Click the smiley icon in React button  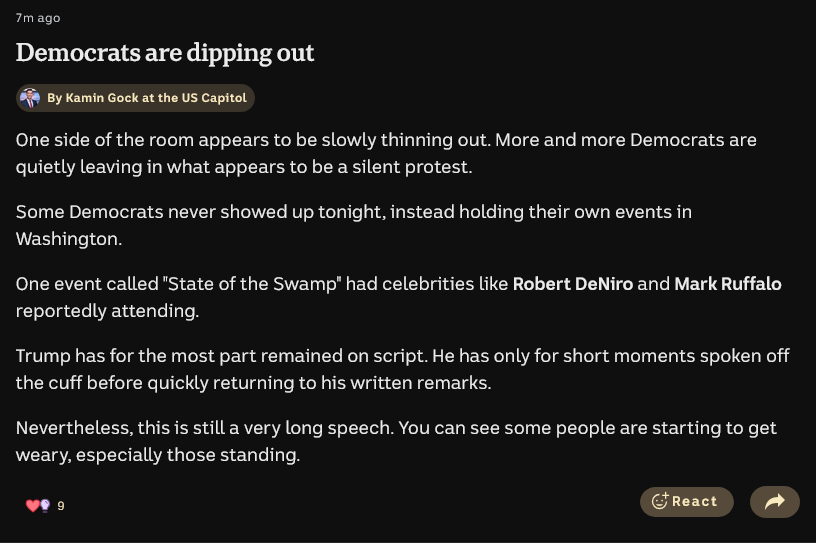tap(660, 502)
